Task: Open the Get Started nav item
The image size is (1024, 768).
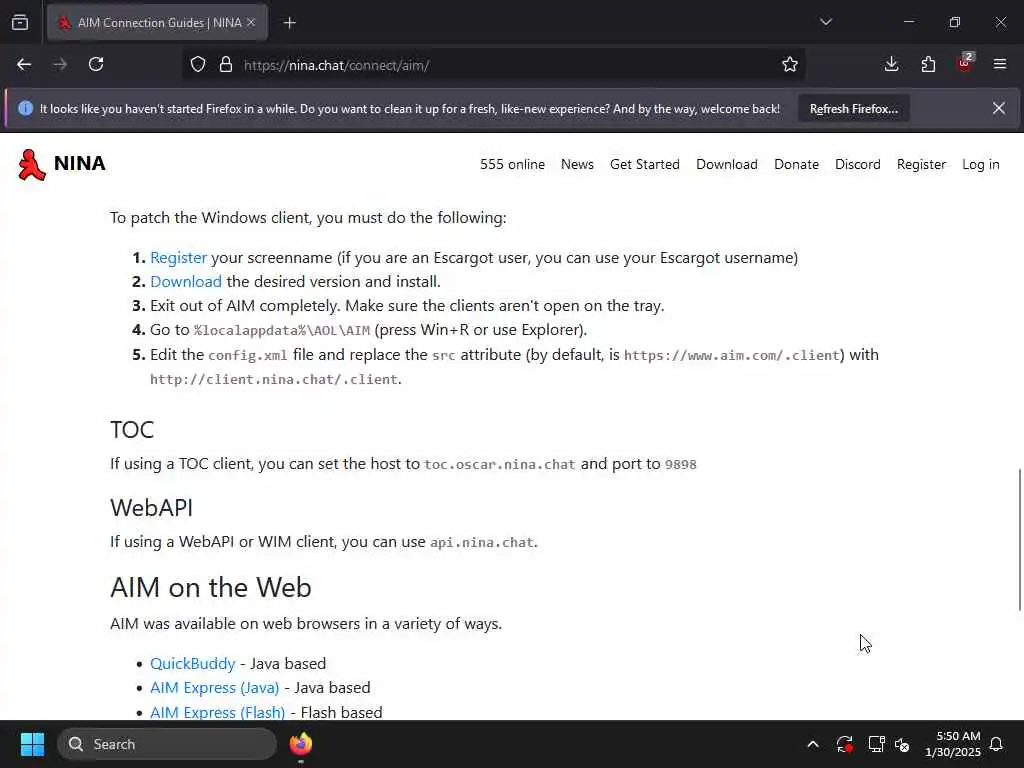Action: click(x=645, y=165)
